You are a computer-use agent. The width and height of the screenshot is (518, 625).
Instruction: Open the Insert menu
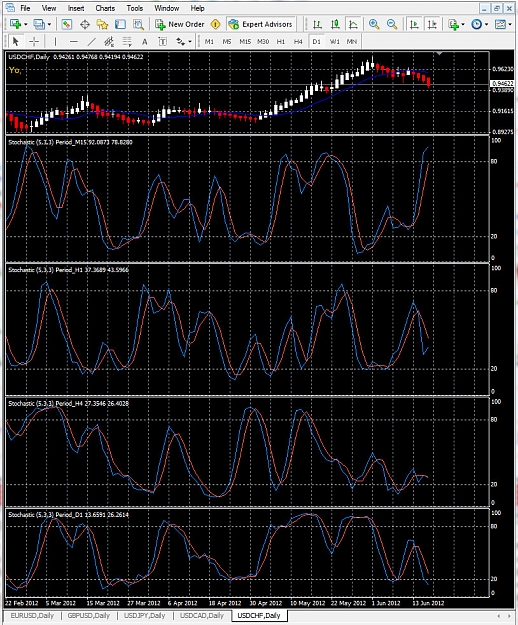tap(76, 8)
